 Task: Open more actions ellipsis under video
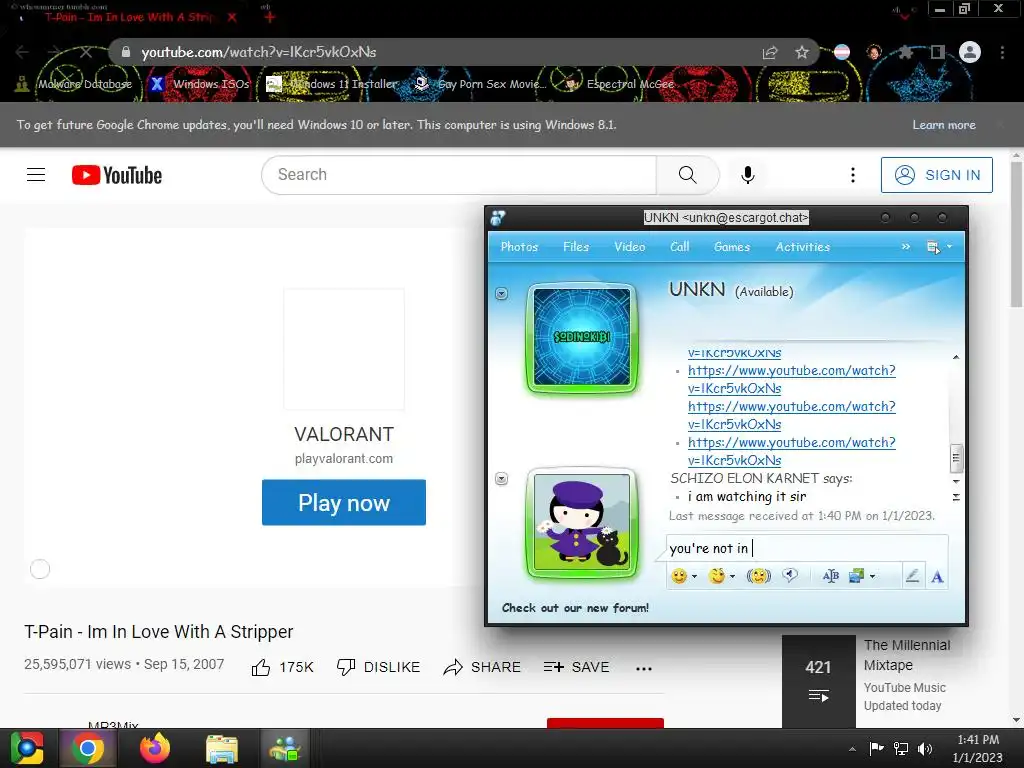pos(644,668)
